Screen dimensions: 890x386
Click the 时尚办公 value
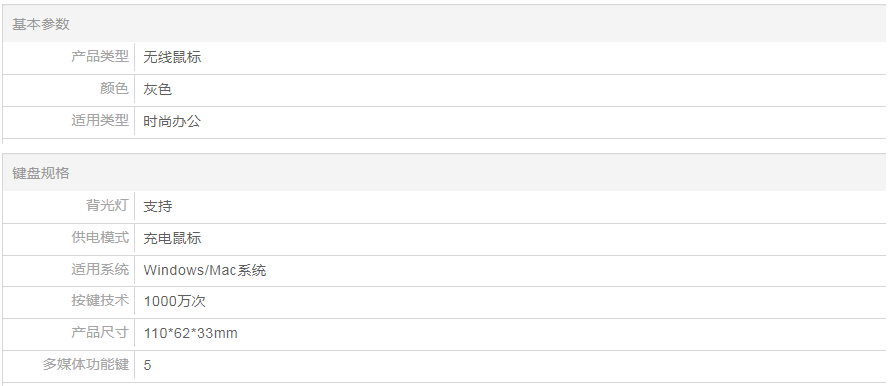tap(172, 121)
